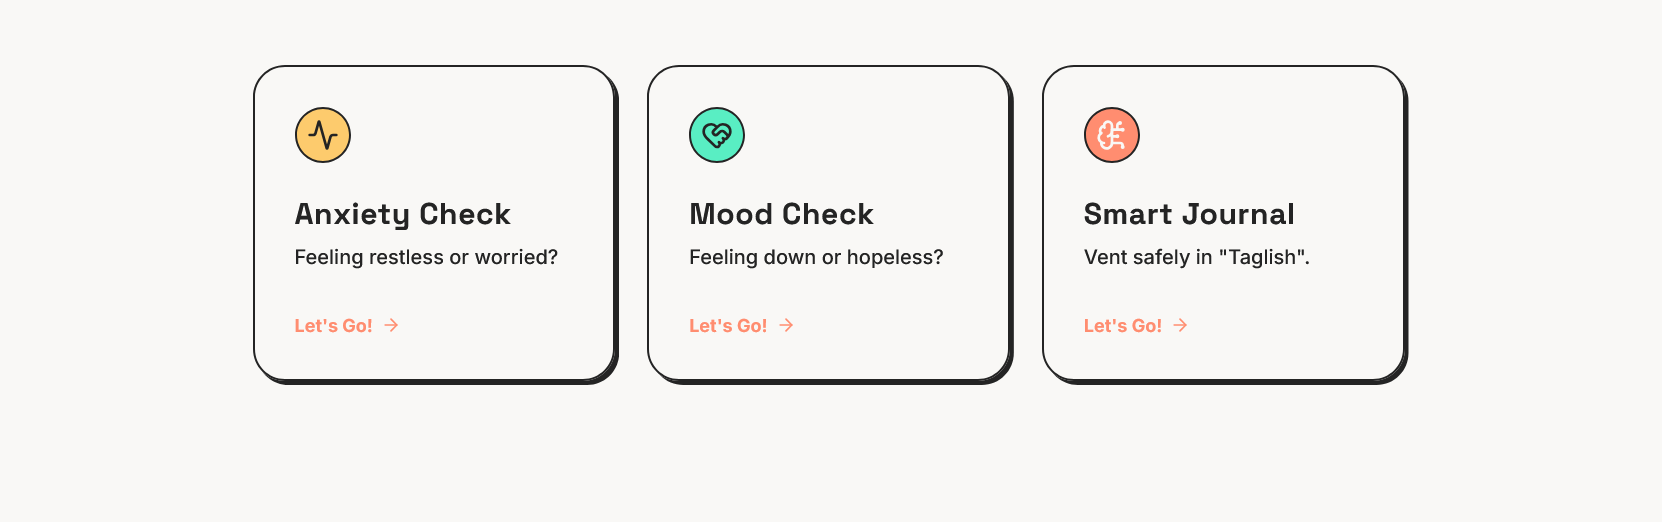1662x522 pixels.
Task: Select the Smart Journal heading
Action: click(1189, 214)
